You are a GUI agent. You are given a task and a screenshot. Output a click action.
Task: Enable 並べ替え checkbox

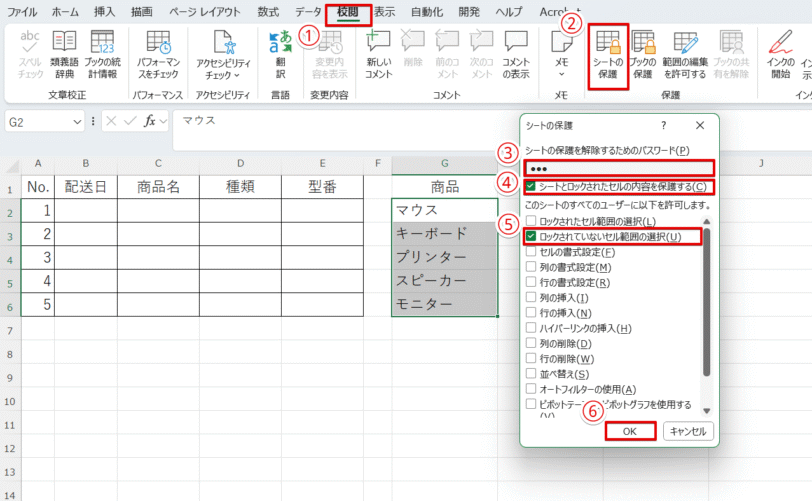coord(531,374)
